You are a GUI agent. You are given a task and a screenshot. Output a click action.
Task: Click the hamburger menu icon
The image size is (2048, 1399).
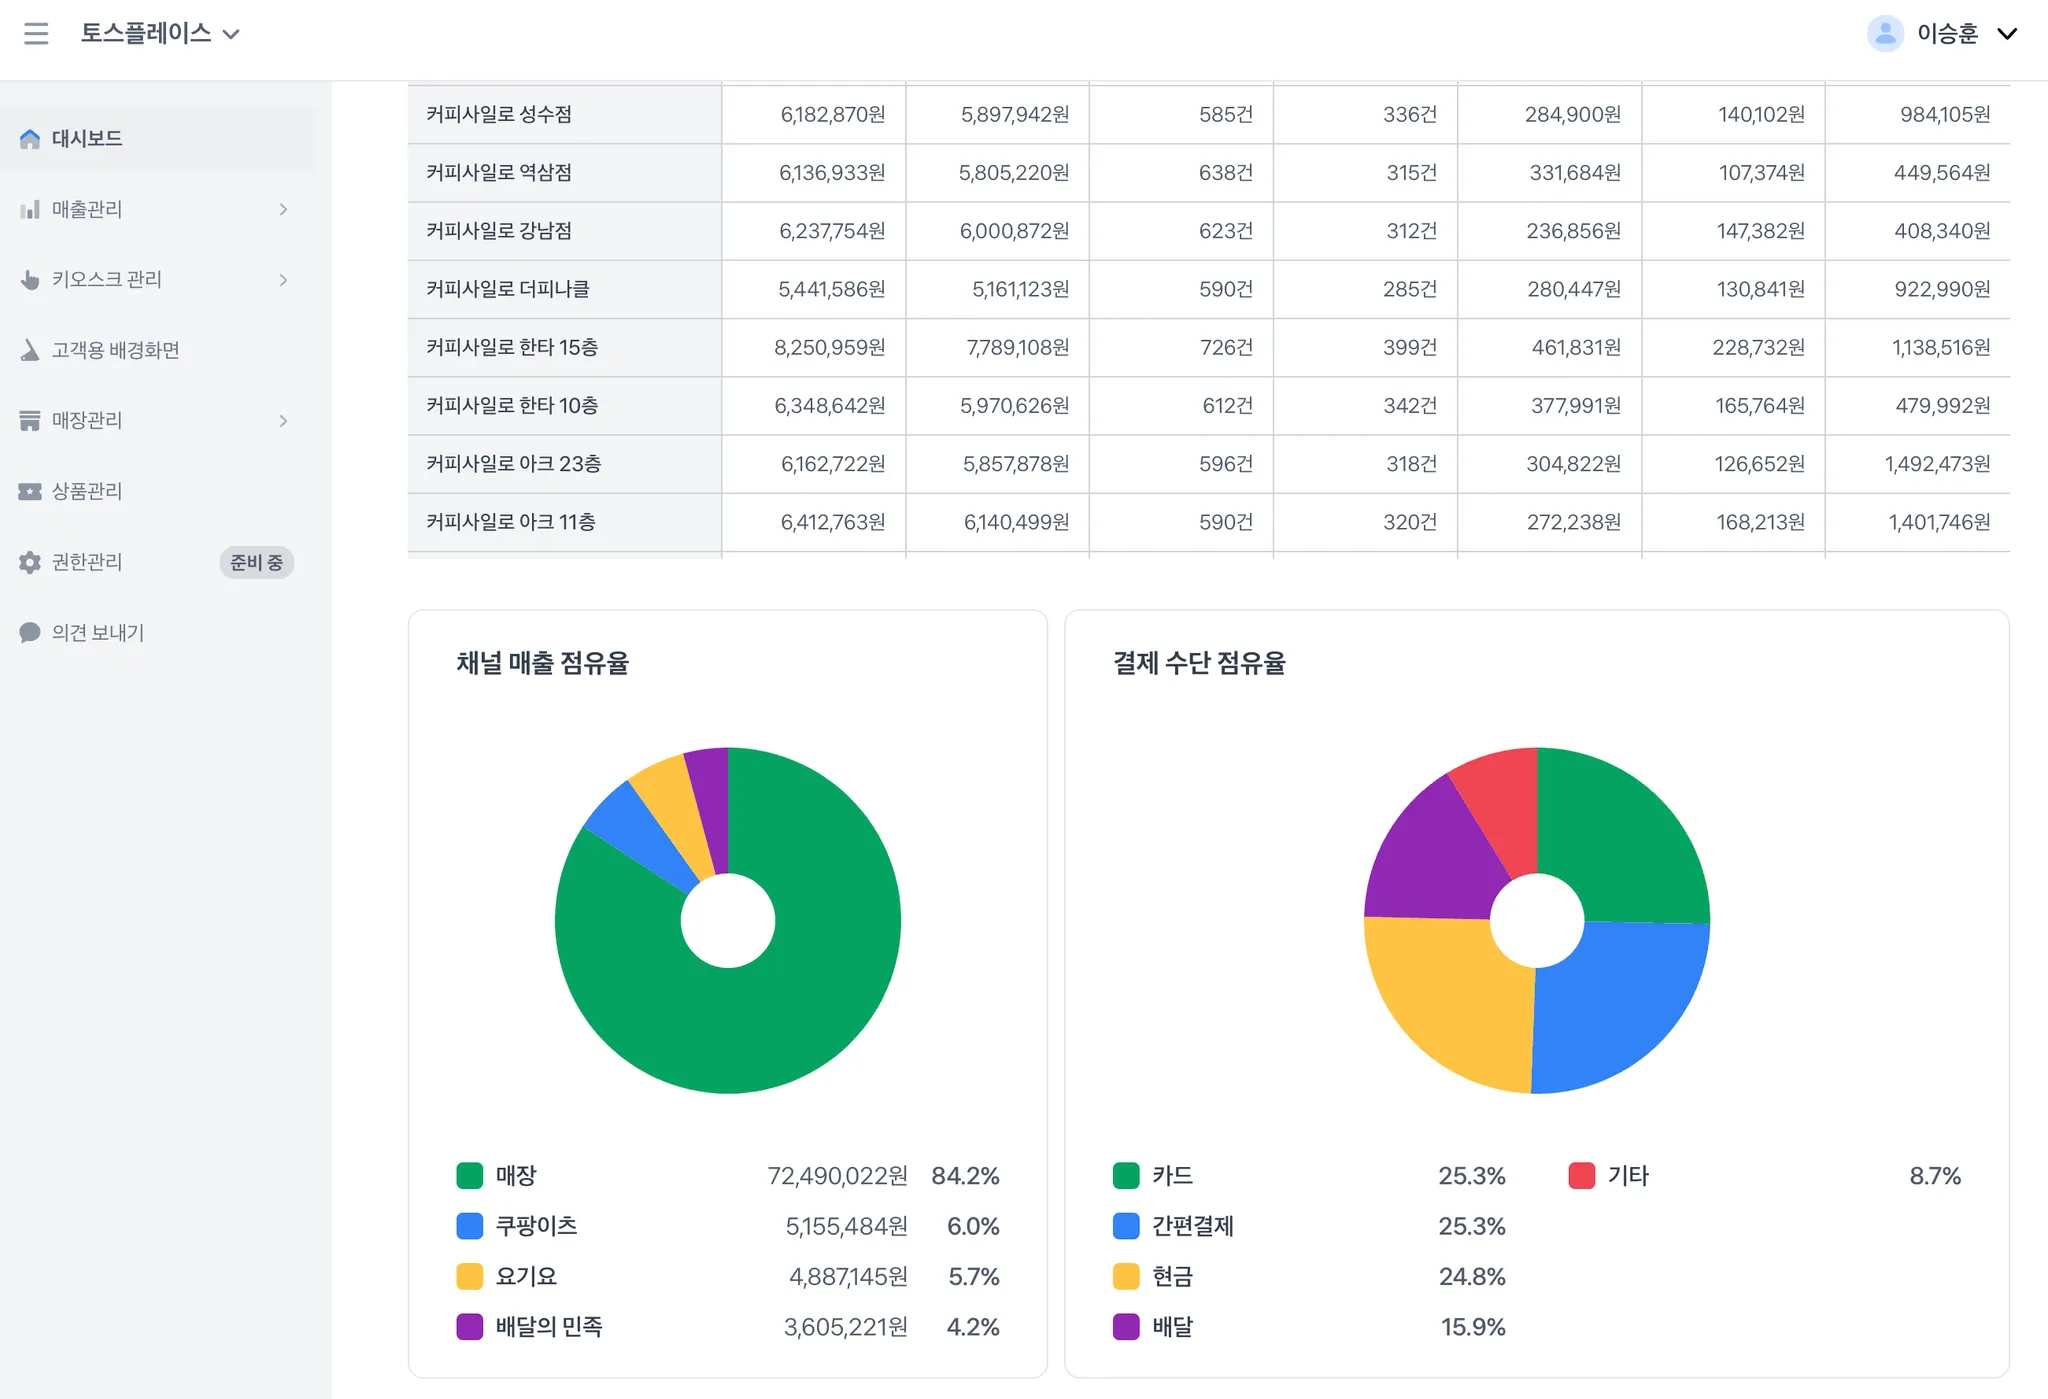click(36, 34)
